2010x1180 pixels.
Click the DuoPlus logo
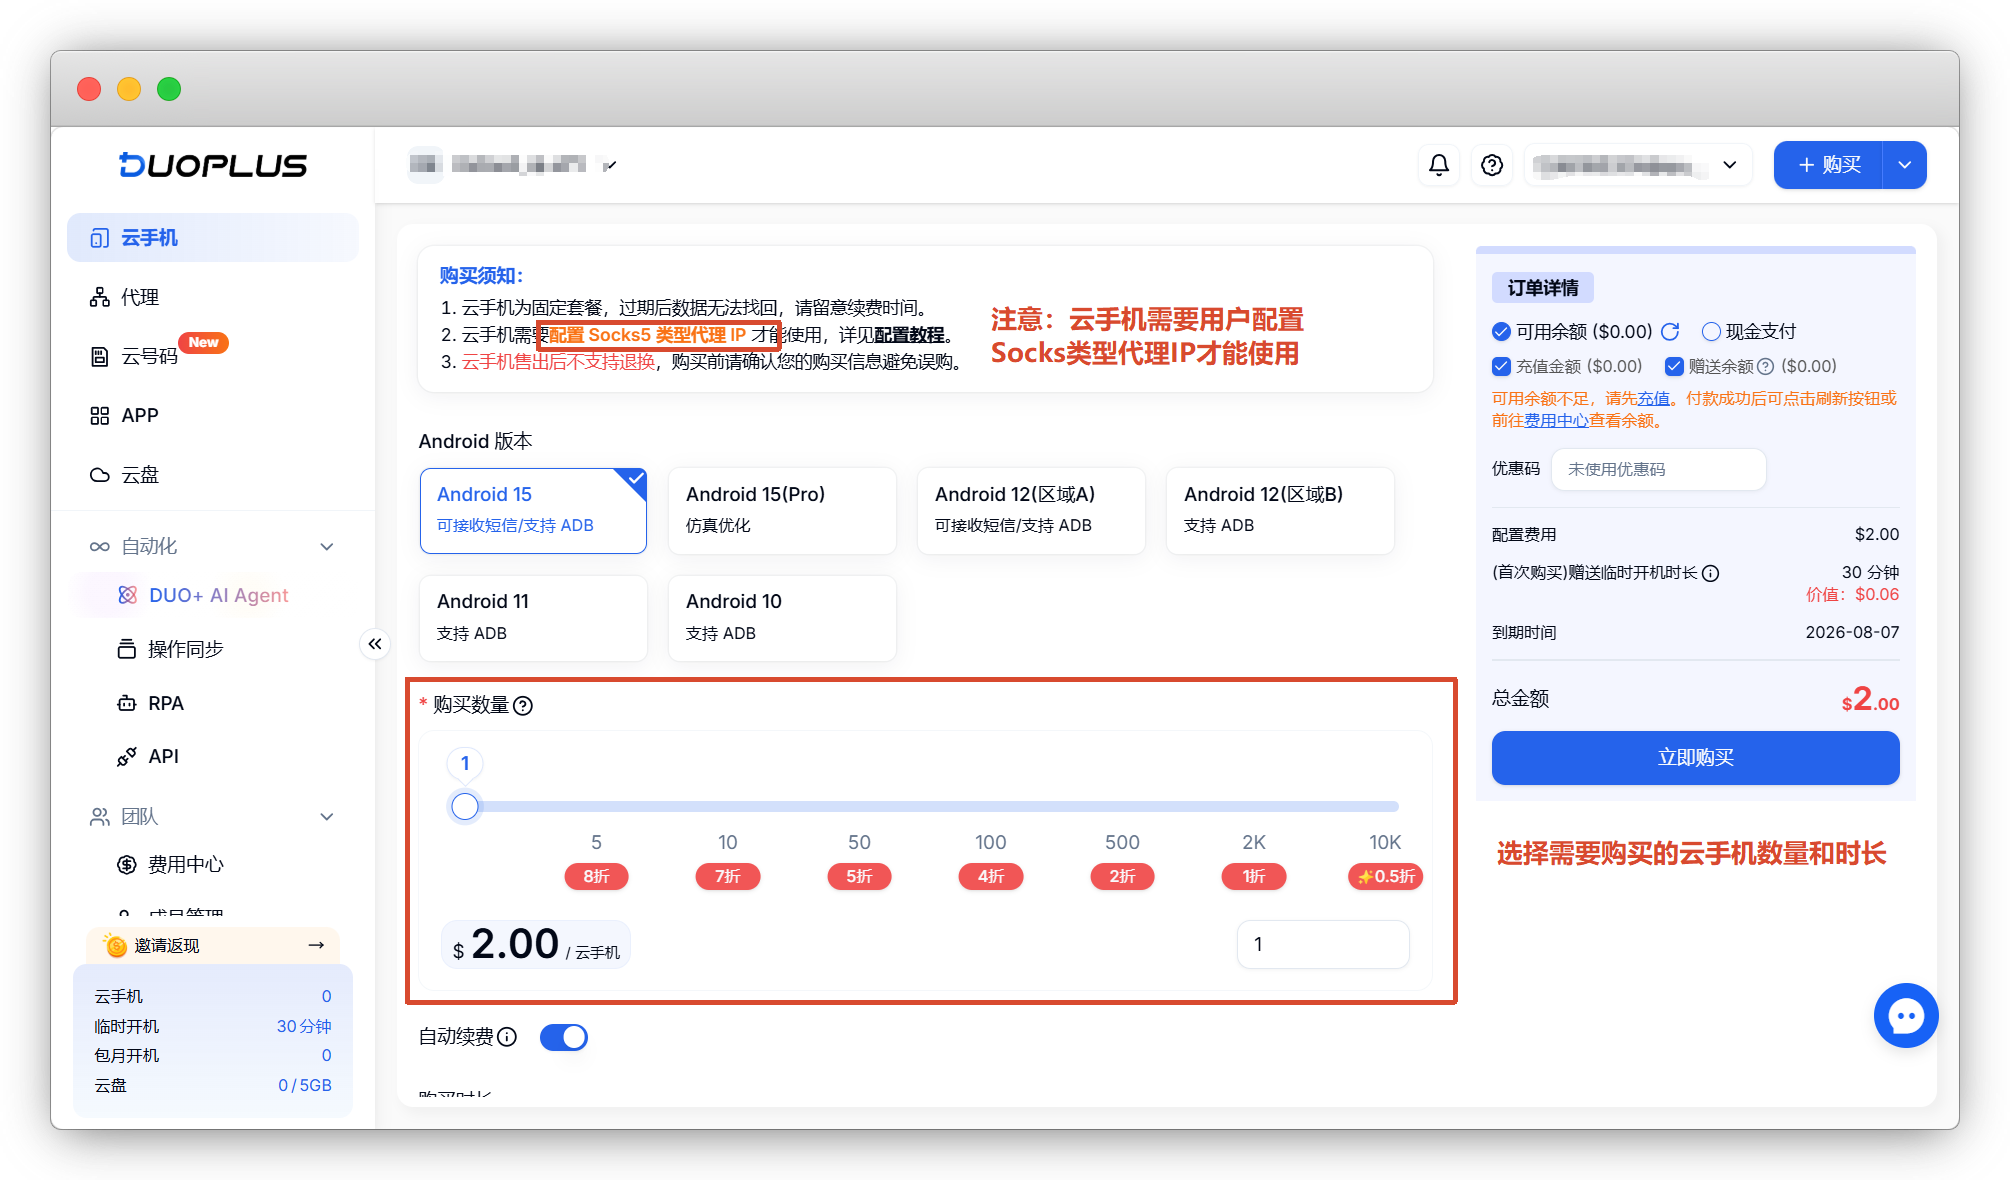click(x=213, y=165)
